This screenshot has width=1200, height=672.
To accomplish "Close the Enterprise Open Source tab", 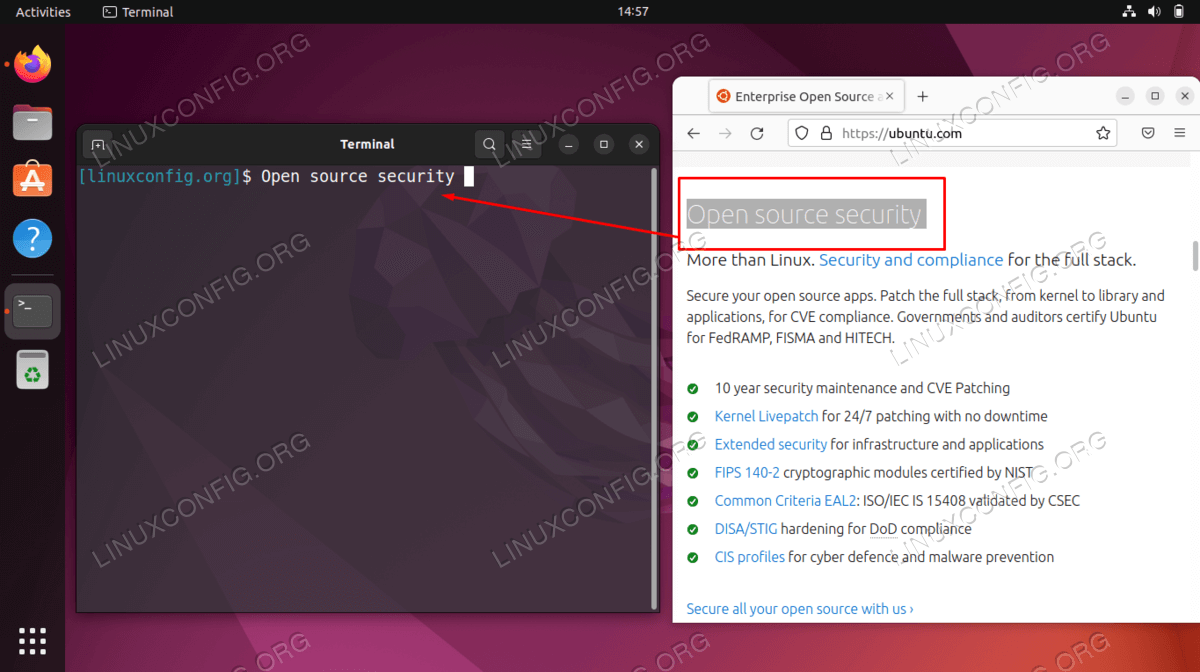I will pos(890,97).
